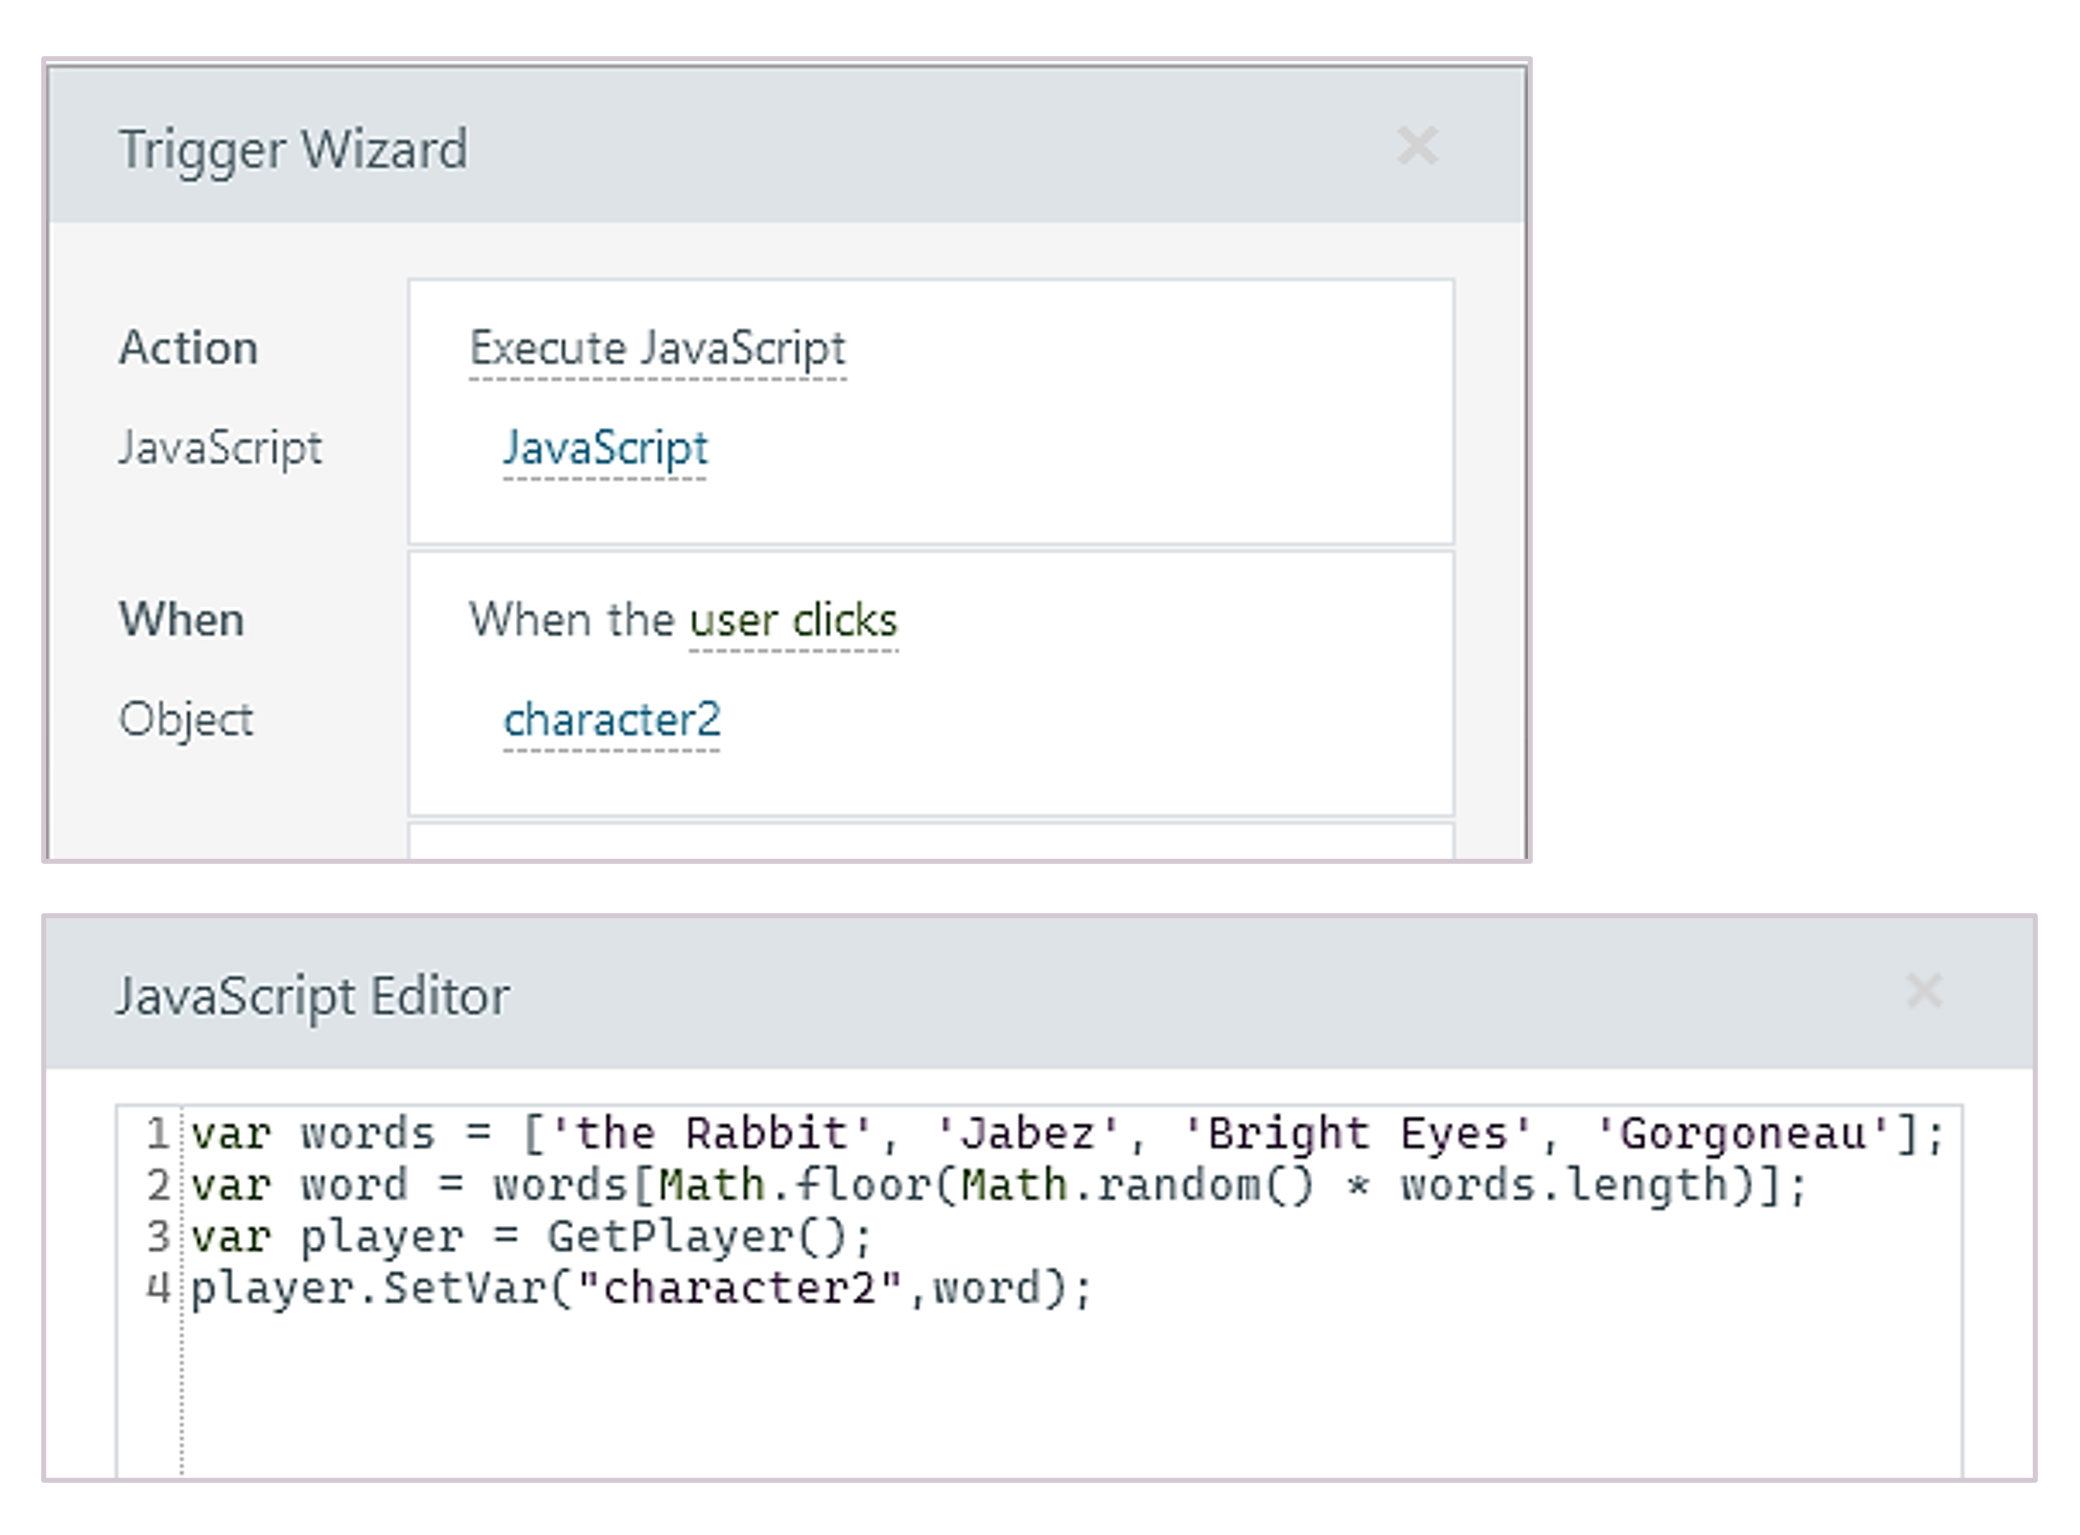Screen dimensions: 2080x1535
Task: Click the Object label in Trigger Wizard
Action: (x=186, y=720)
